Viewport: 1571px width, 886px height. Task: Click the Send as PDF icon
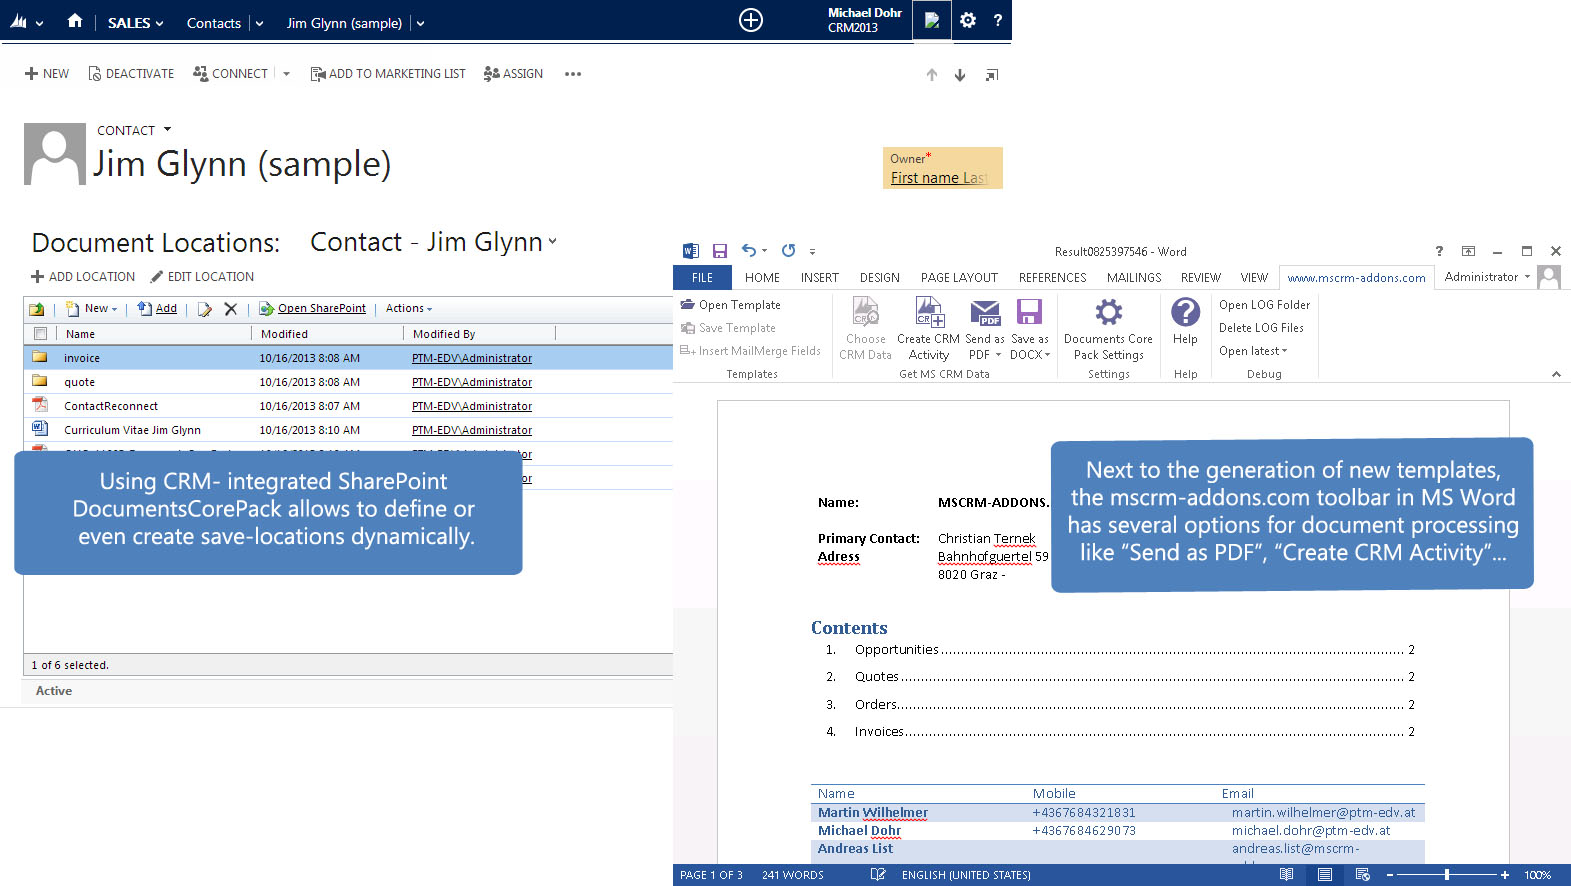click(985, 312)
